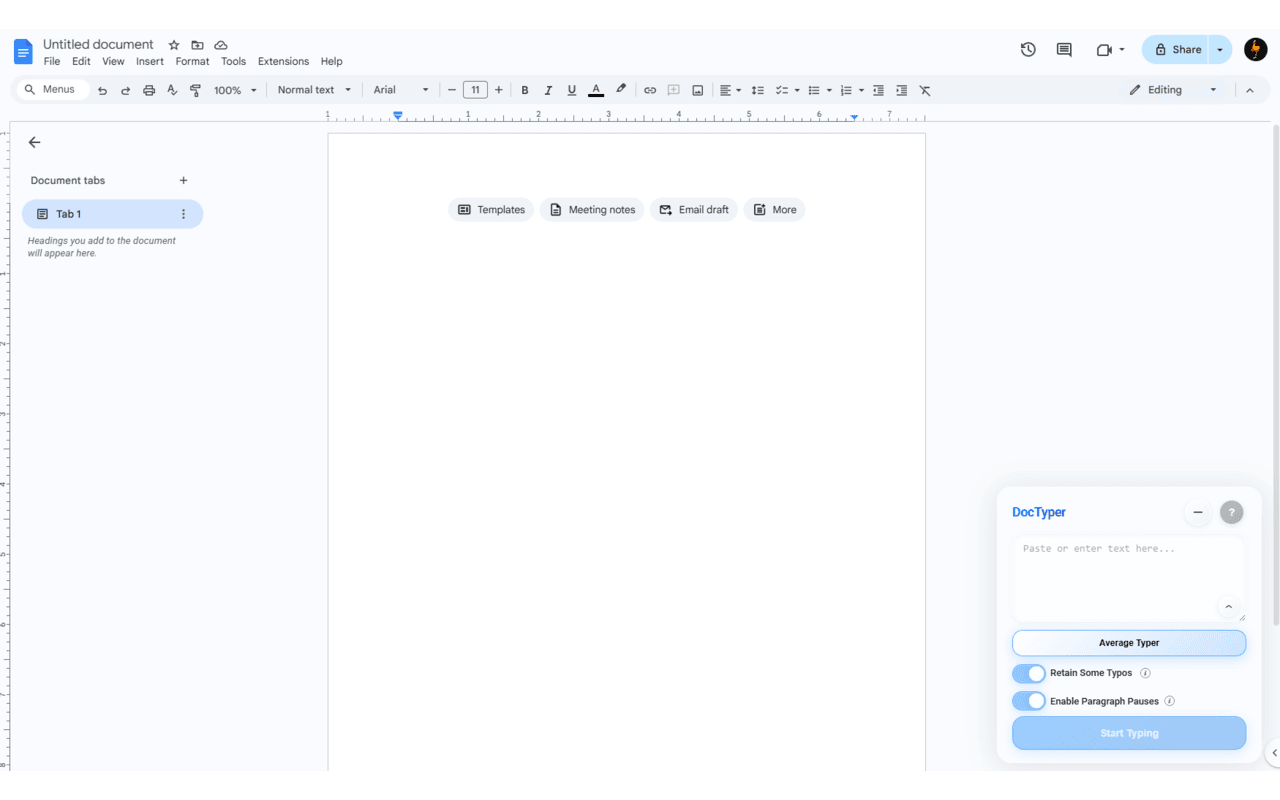Click the Bold formatting icon
1280x800 pixels.
click(x=524, y=90)
